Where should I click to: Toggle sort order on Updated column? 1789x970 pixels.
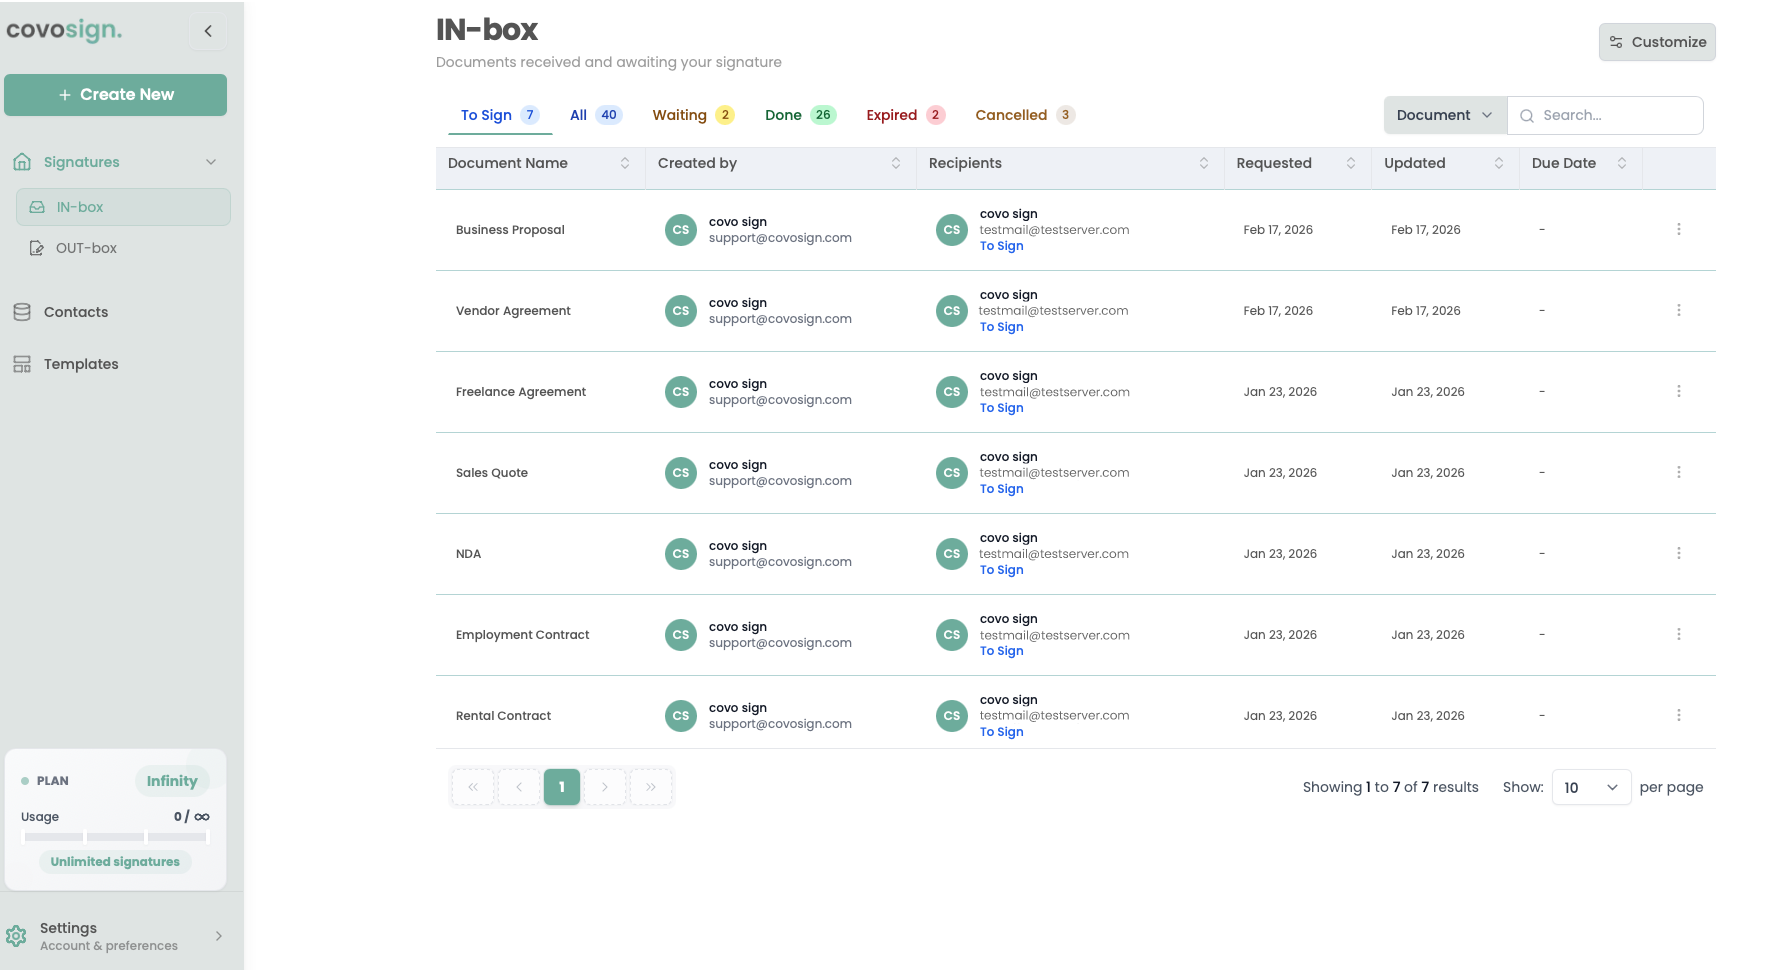click(1499, 163)
